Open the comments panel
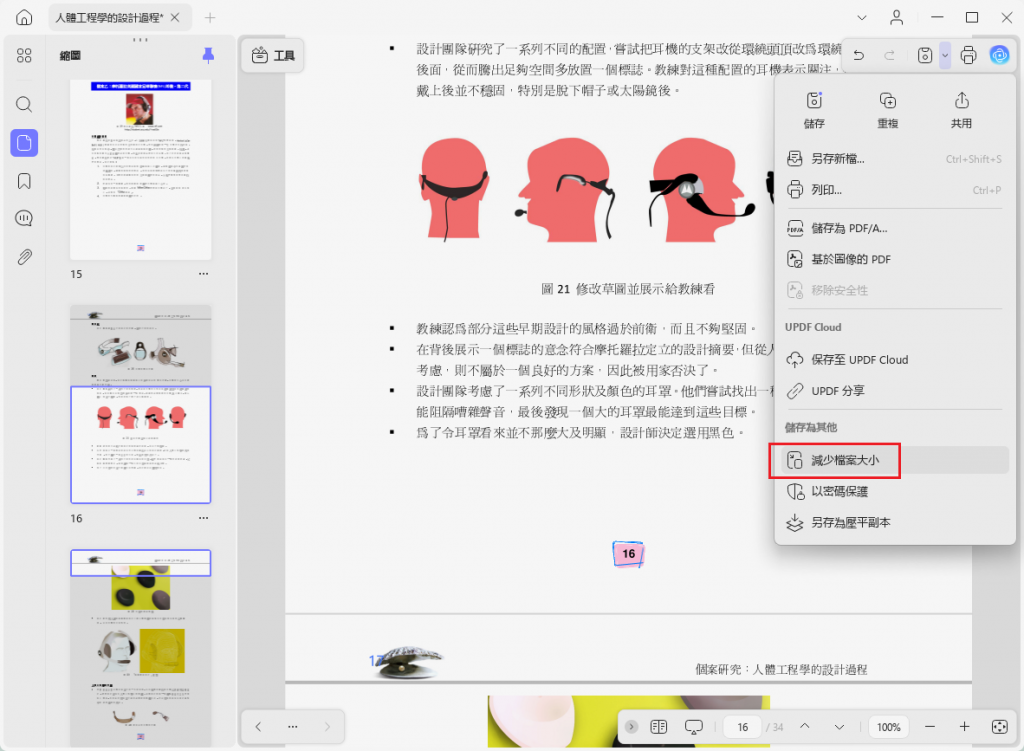The width and height of the screenshot is (1024, 751). coord(24,218)
